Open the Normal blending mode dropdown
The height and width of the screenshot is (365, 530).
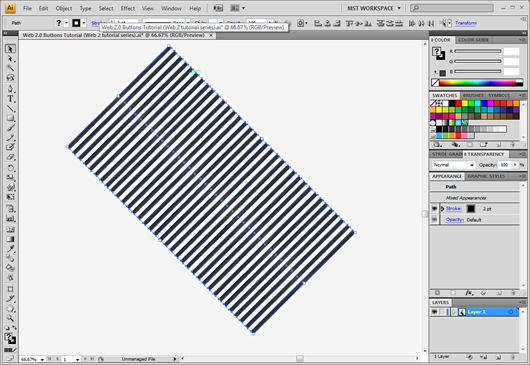pyautogui.click(x=454, y=165)
